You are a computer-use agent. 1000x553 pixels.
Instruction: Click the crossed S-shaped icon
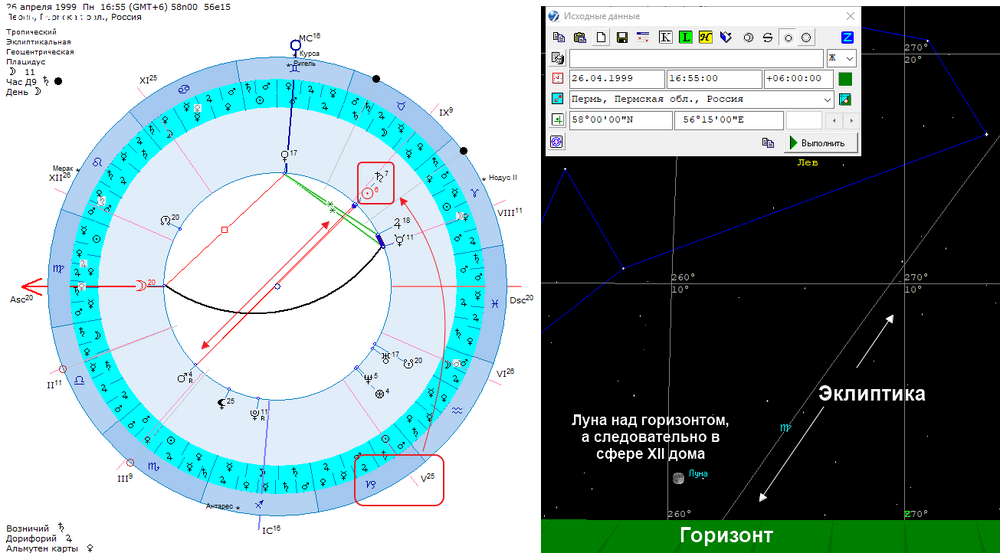[768, 37]
